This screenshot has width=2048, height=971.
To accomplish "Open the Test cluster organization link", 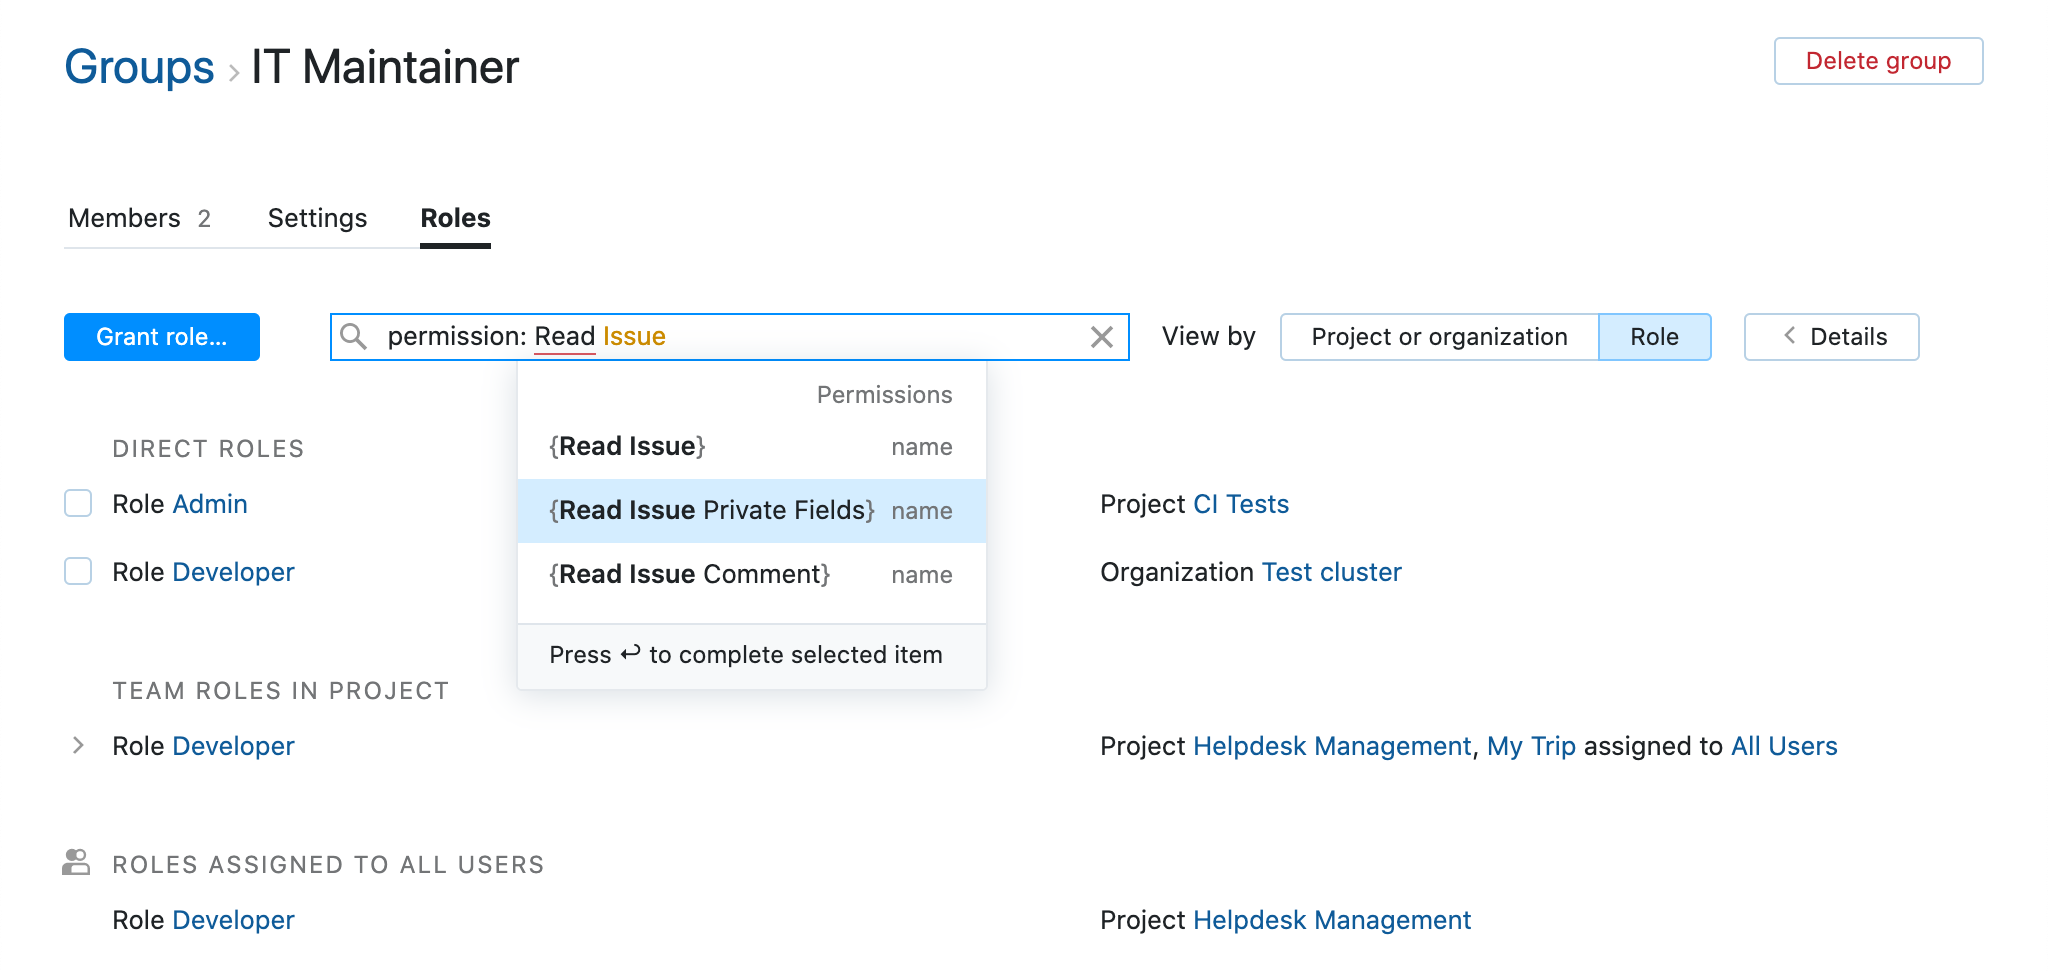I will click(1331, 571).
